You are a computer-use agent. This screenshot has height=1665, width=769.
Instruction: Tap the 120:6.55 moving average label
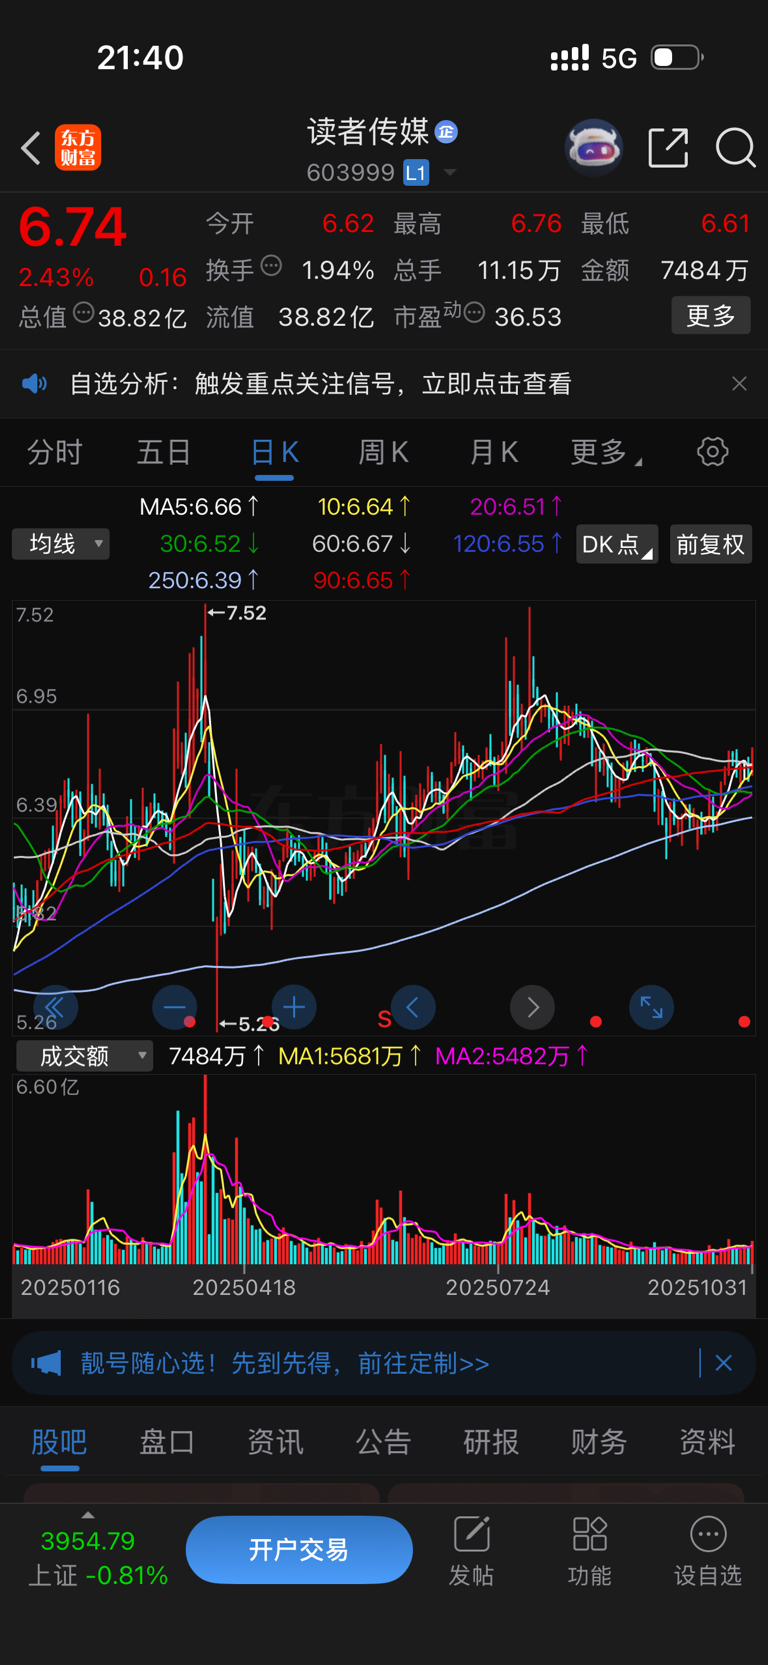coord(507,544)
